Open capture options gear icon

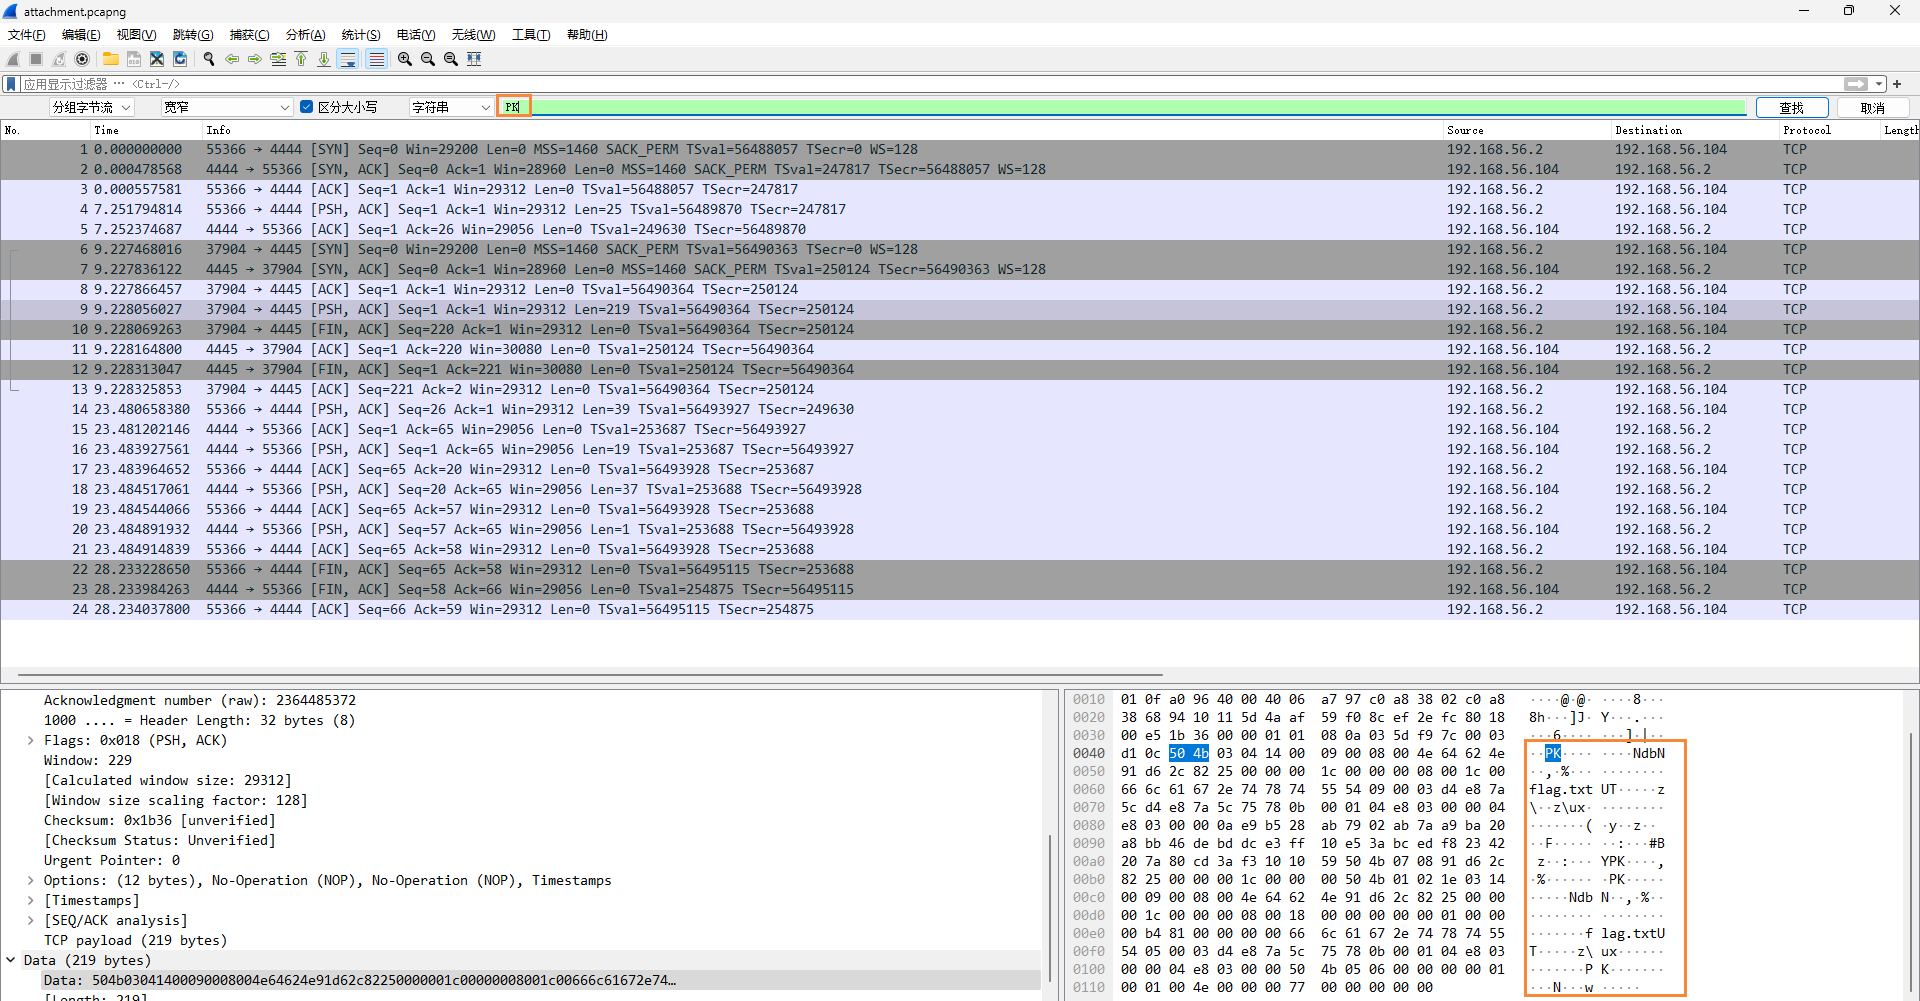pos(82,59)
